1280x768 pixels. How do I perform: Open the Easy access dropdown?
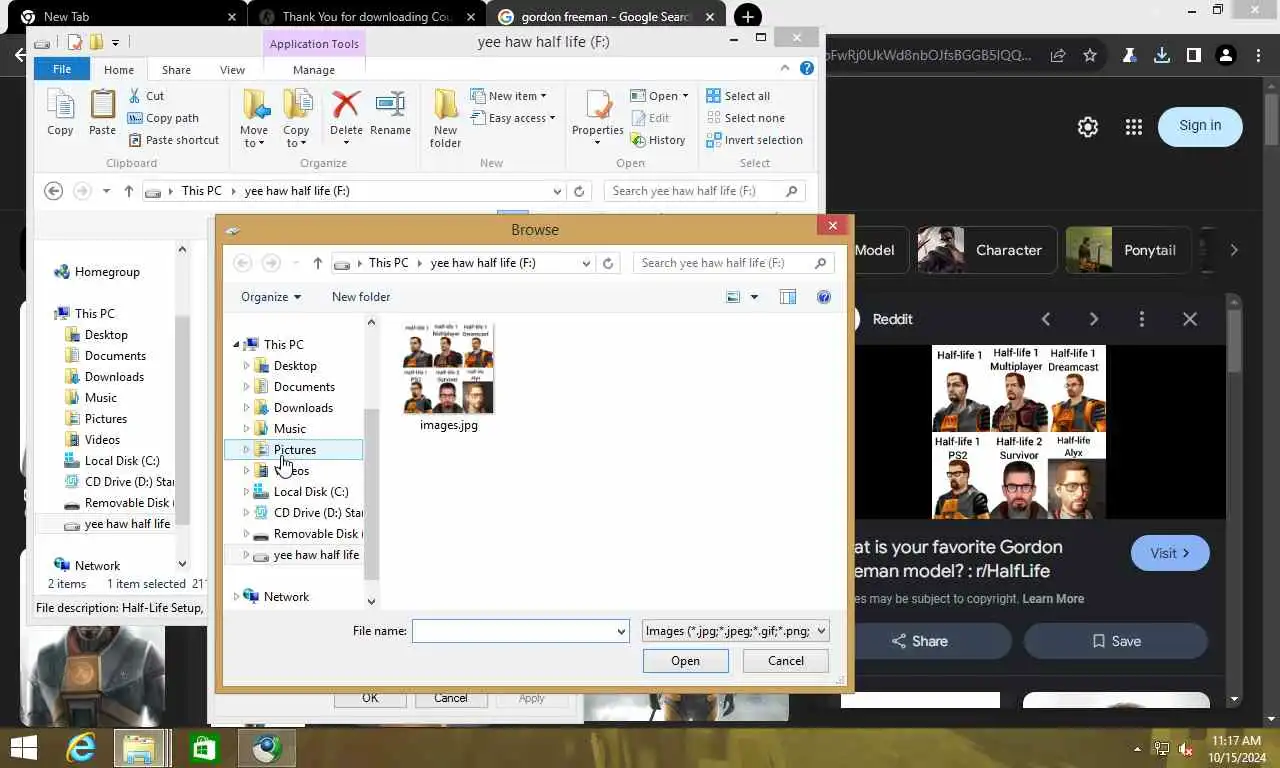(512, 118)
